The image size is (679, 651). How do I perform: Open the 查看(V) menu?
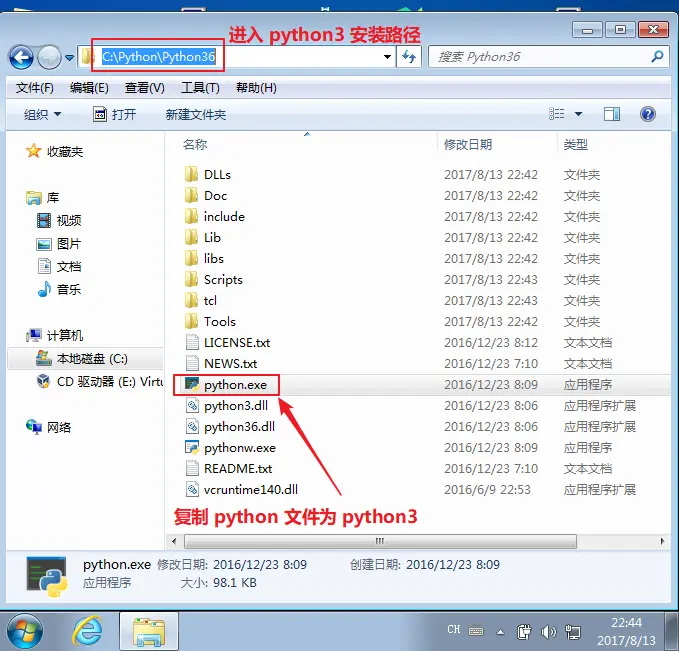coord(145,88)
